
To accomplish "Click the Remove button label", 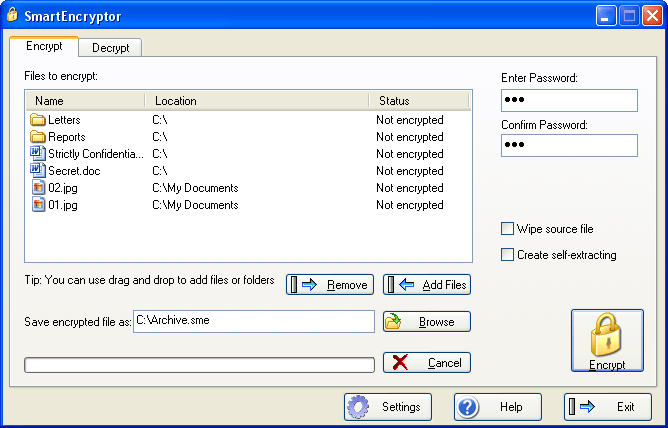I will [x=347, y=285].
